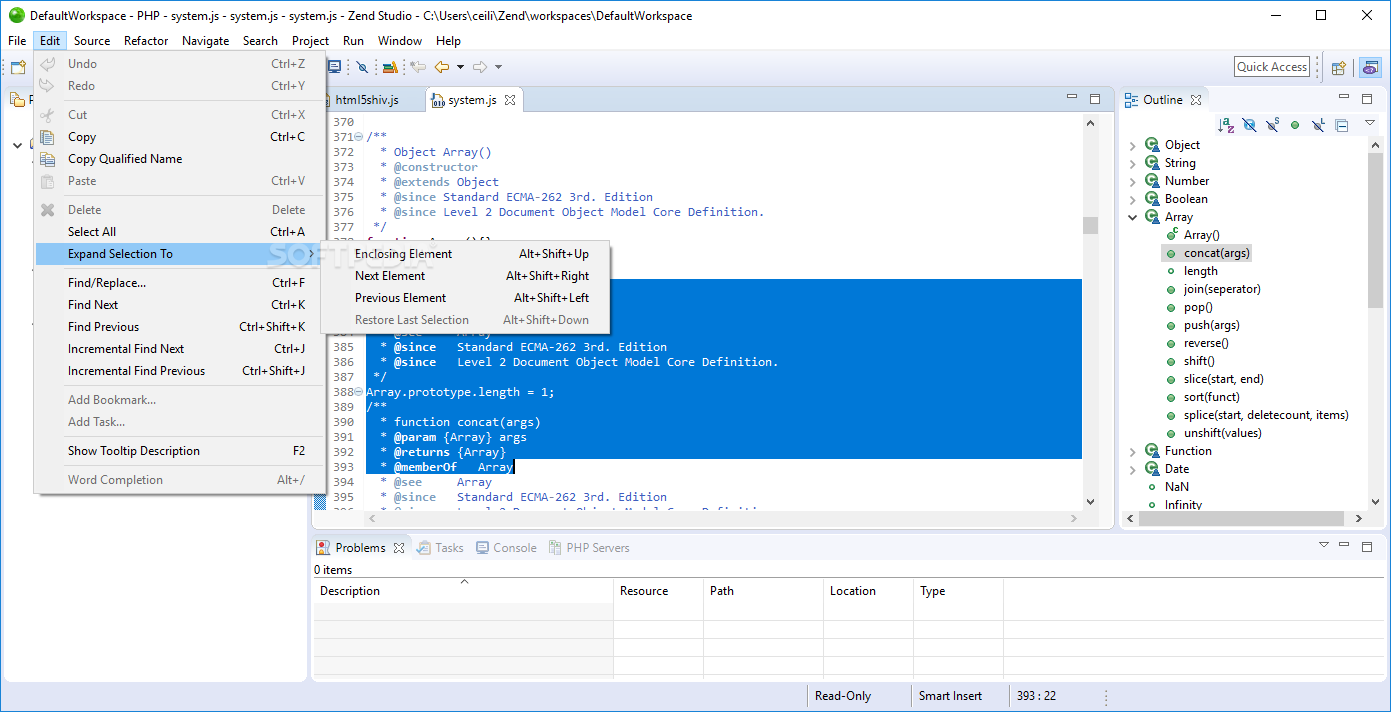Choose Show Tooltip Description menu item
1391x712 pixels.
point(180,451)
